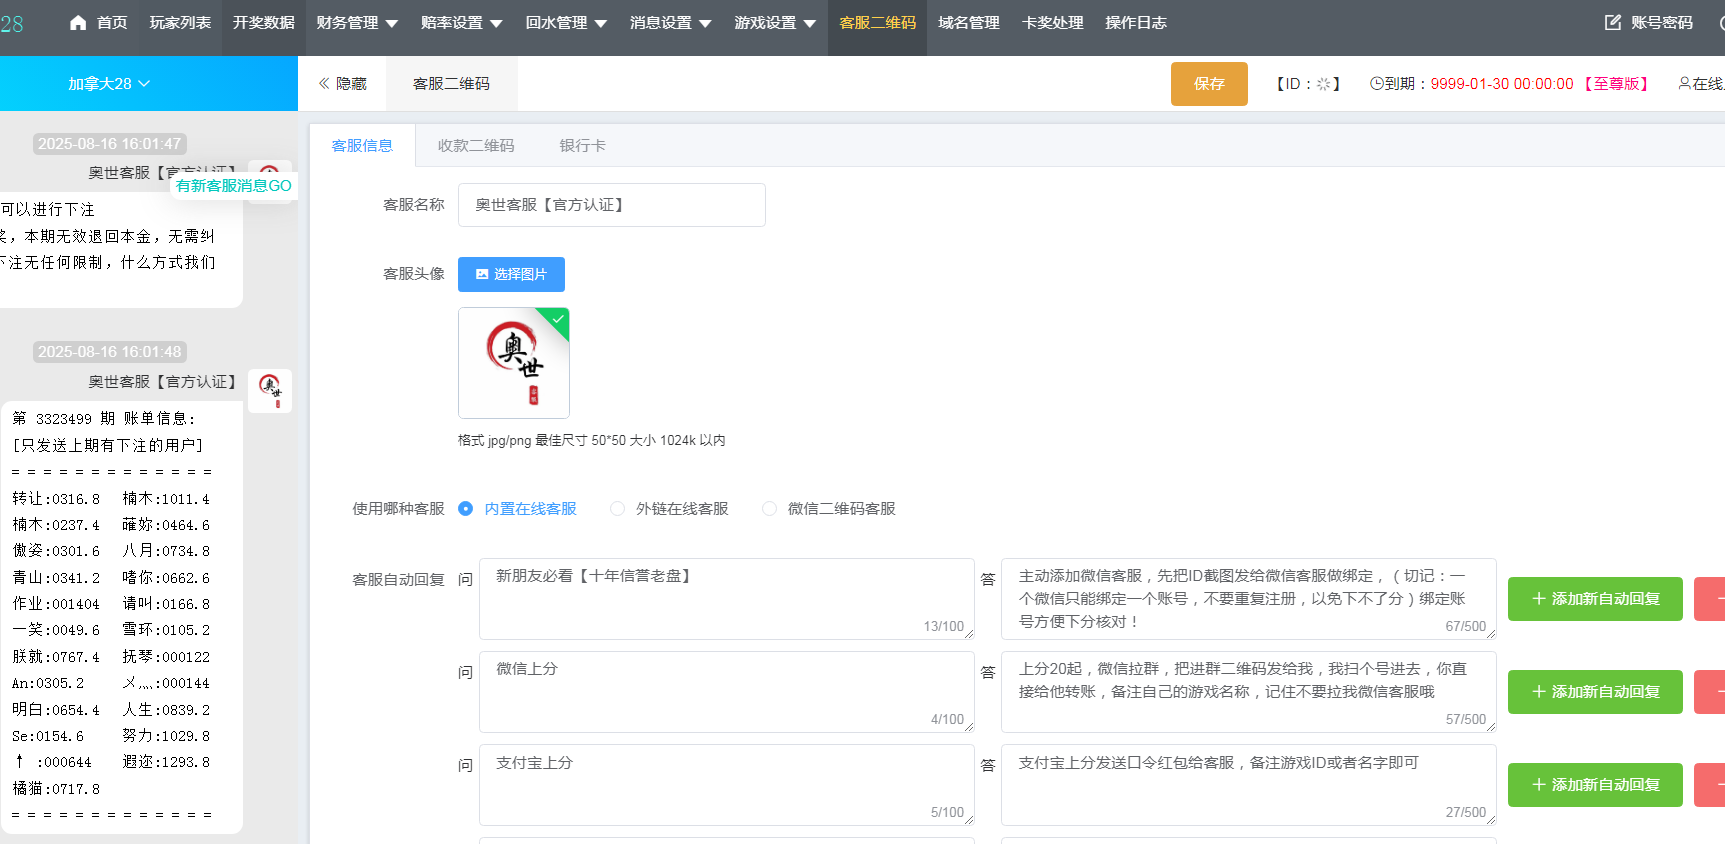Select the 外链在线客服 radio option

tap(617, 509)
